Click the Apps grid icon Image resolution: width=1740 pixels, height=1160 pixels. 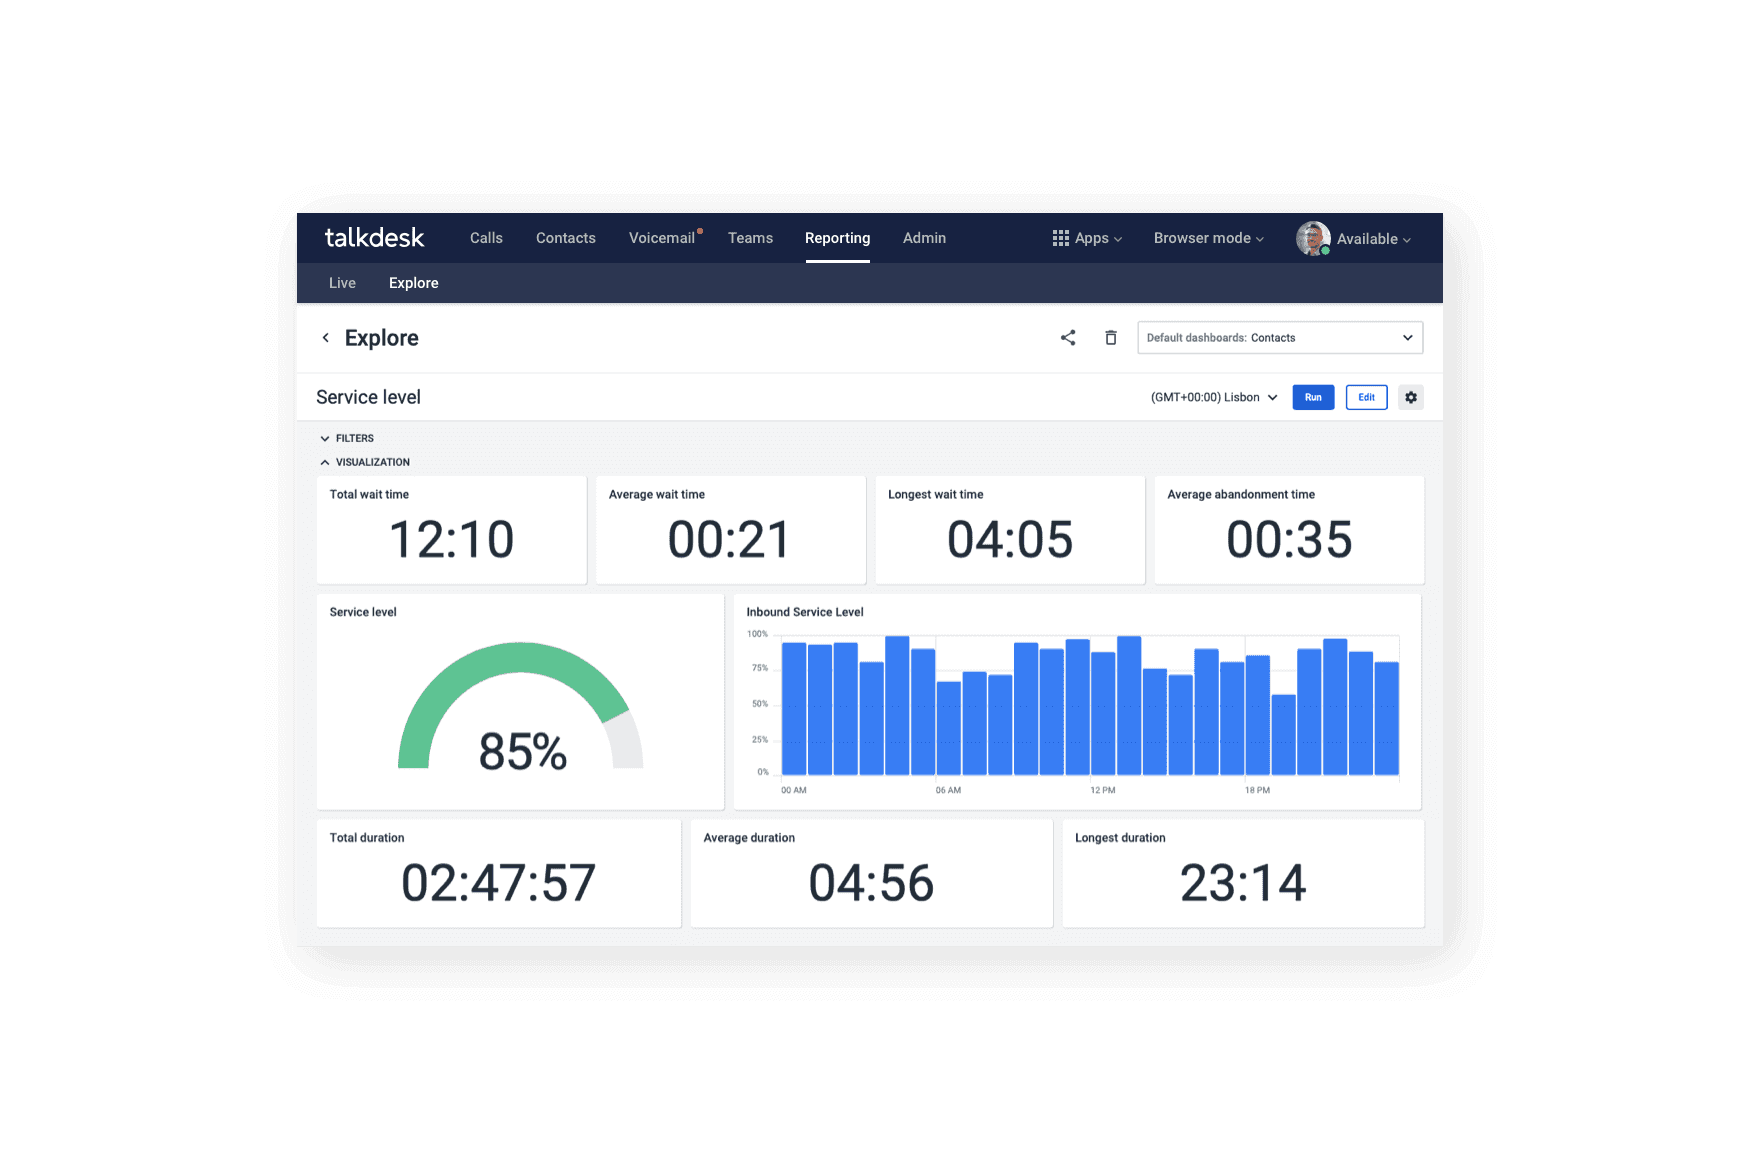(1060, 238)
